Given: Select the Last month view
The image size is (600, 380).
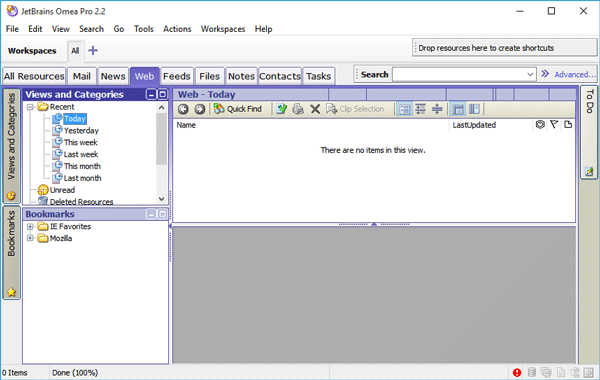Looking at the screenshot, I should (82, 178).
